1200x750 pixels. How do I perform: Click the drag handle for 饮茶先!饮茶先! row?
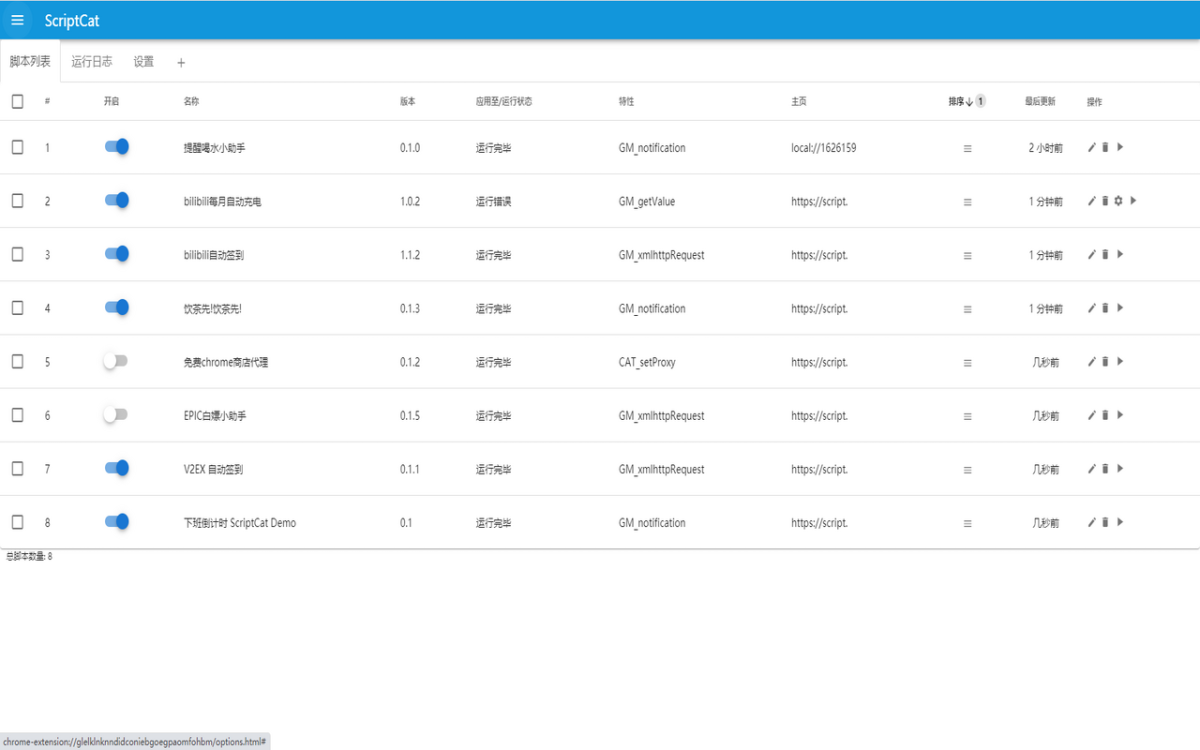click(967, 309)
